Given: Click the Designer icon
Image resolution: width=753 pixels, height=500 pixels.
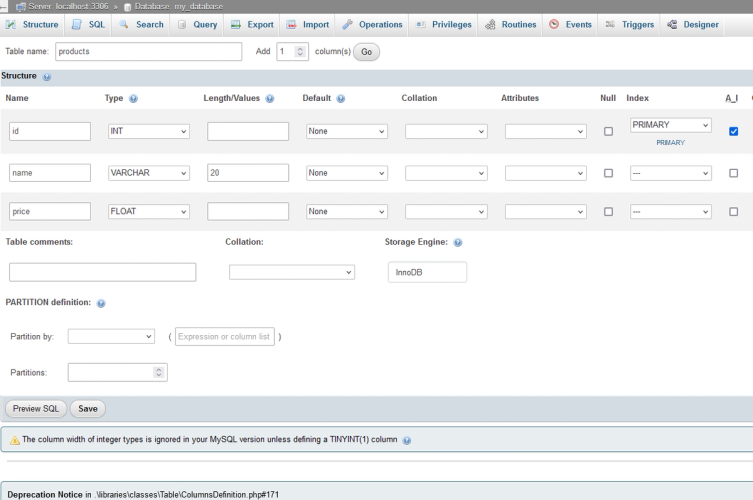Looking at the screenshot, I should (672, 24).
